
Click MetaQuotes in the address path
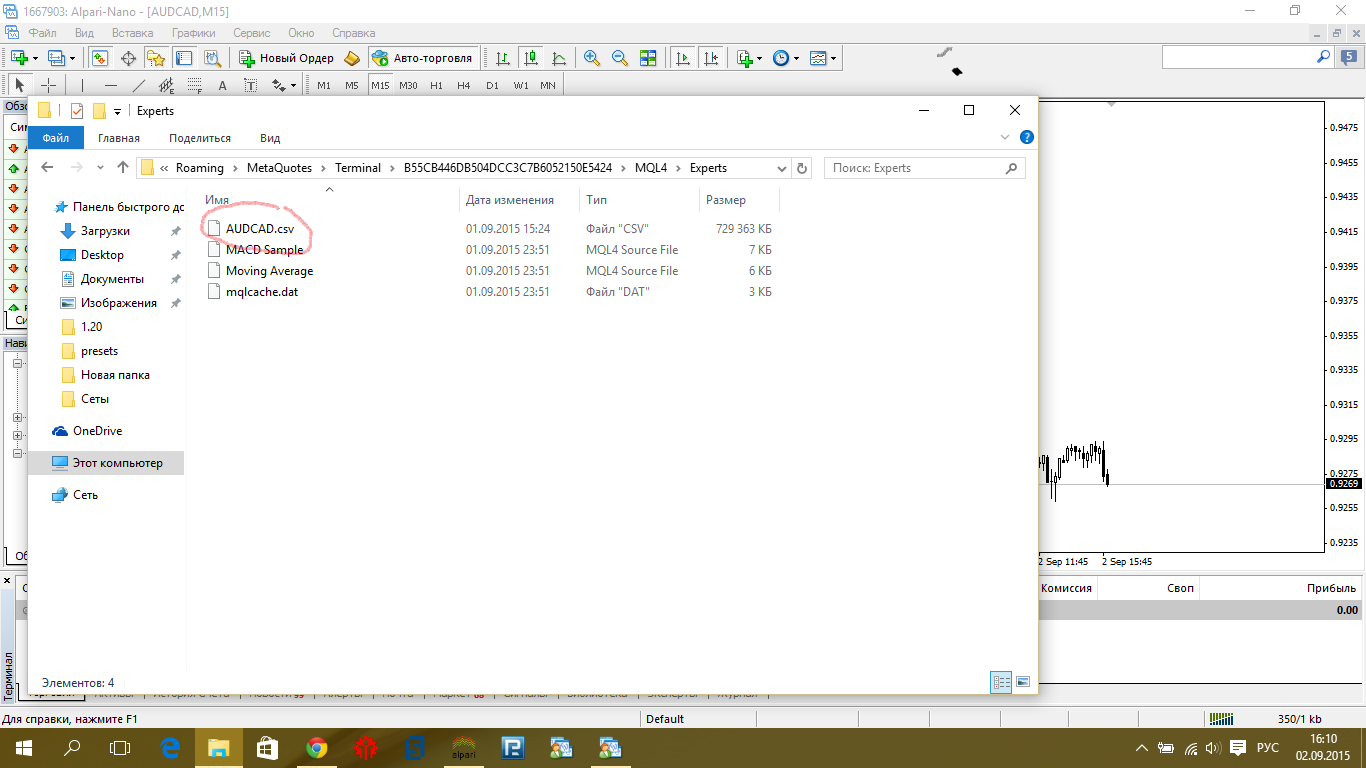[280, 168]
